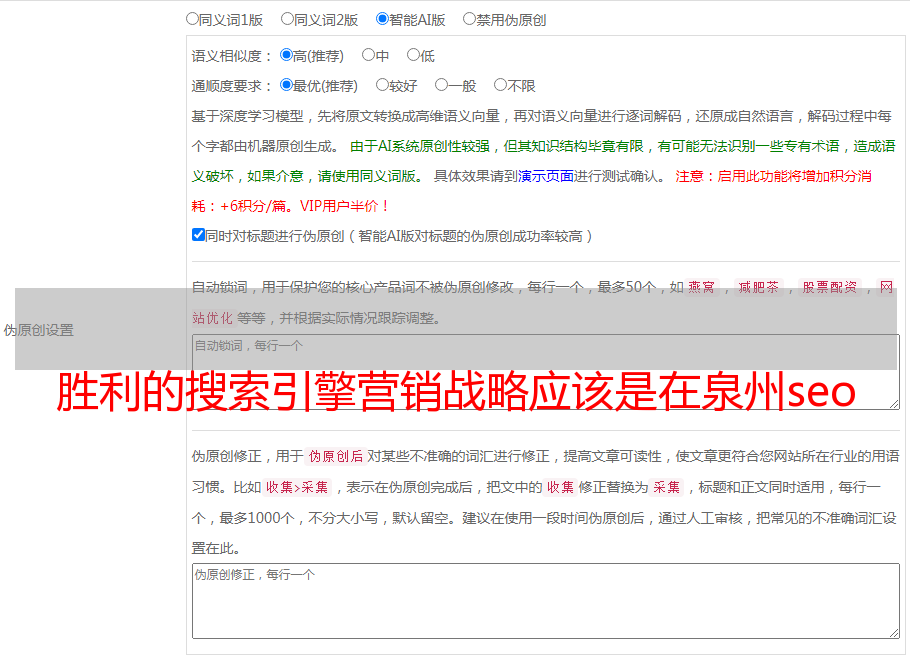
Task: Set 语义相似度 to 中
Action: [368, 55]
